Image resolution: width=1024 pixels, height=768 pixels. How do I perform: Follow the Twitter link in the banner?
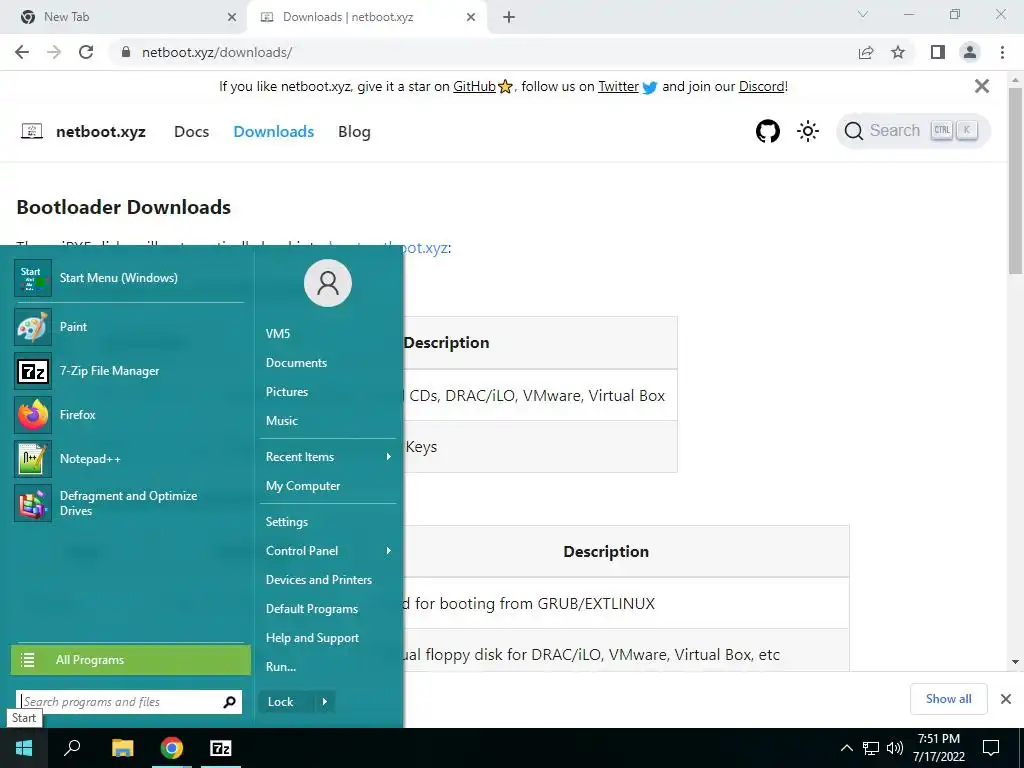618,86
